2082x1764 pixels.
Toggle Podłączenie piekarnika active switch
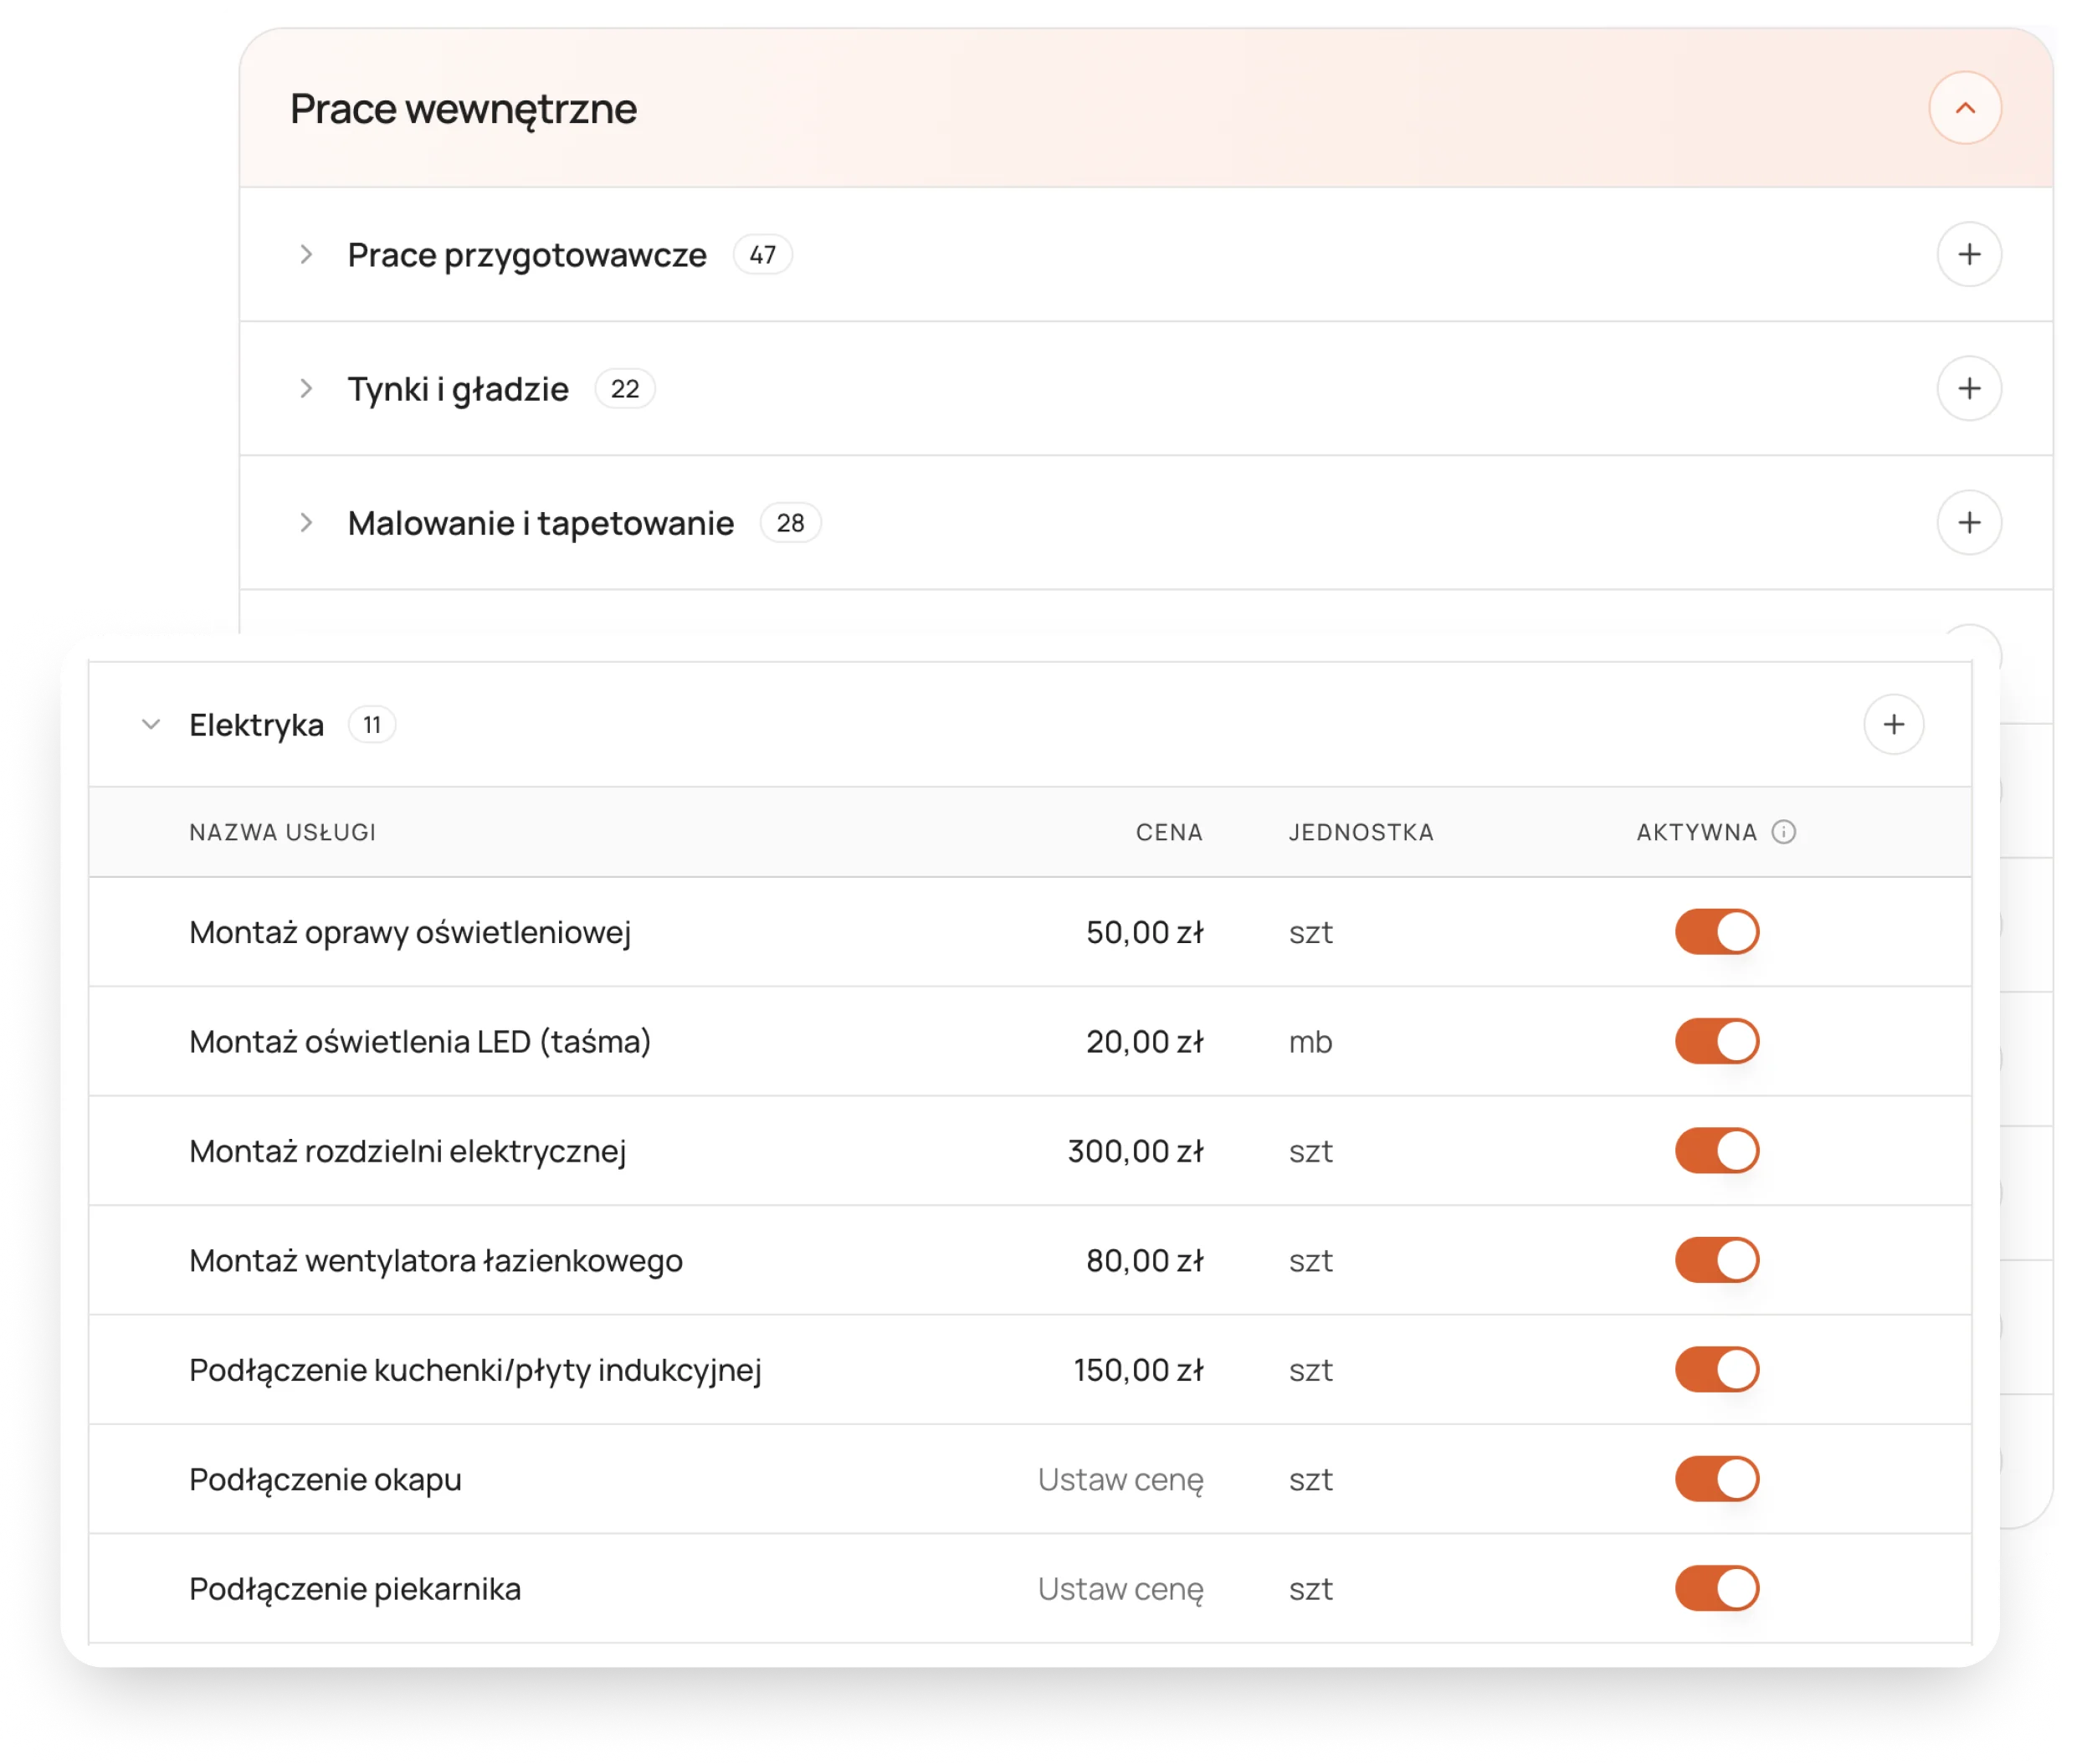tap(1716, 1589)
